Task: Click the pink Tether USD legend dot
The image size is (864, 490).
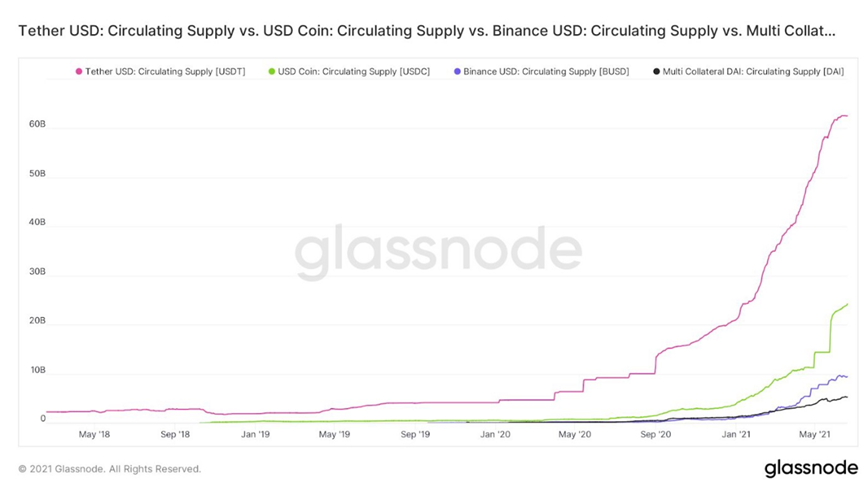Action: tap(80, 71)
